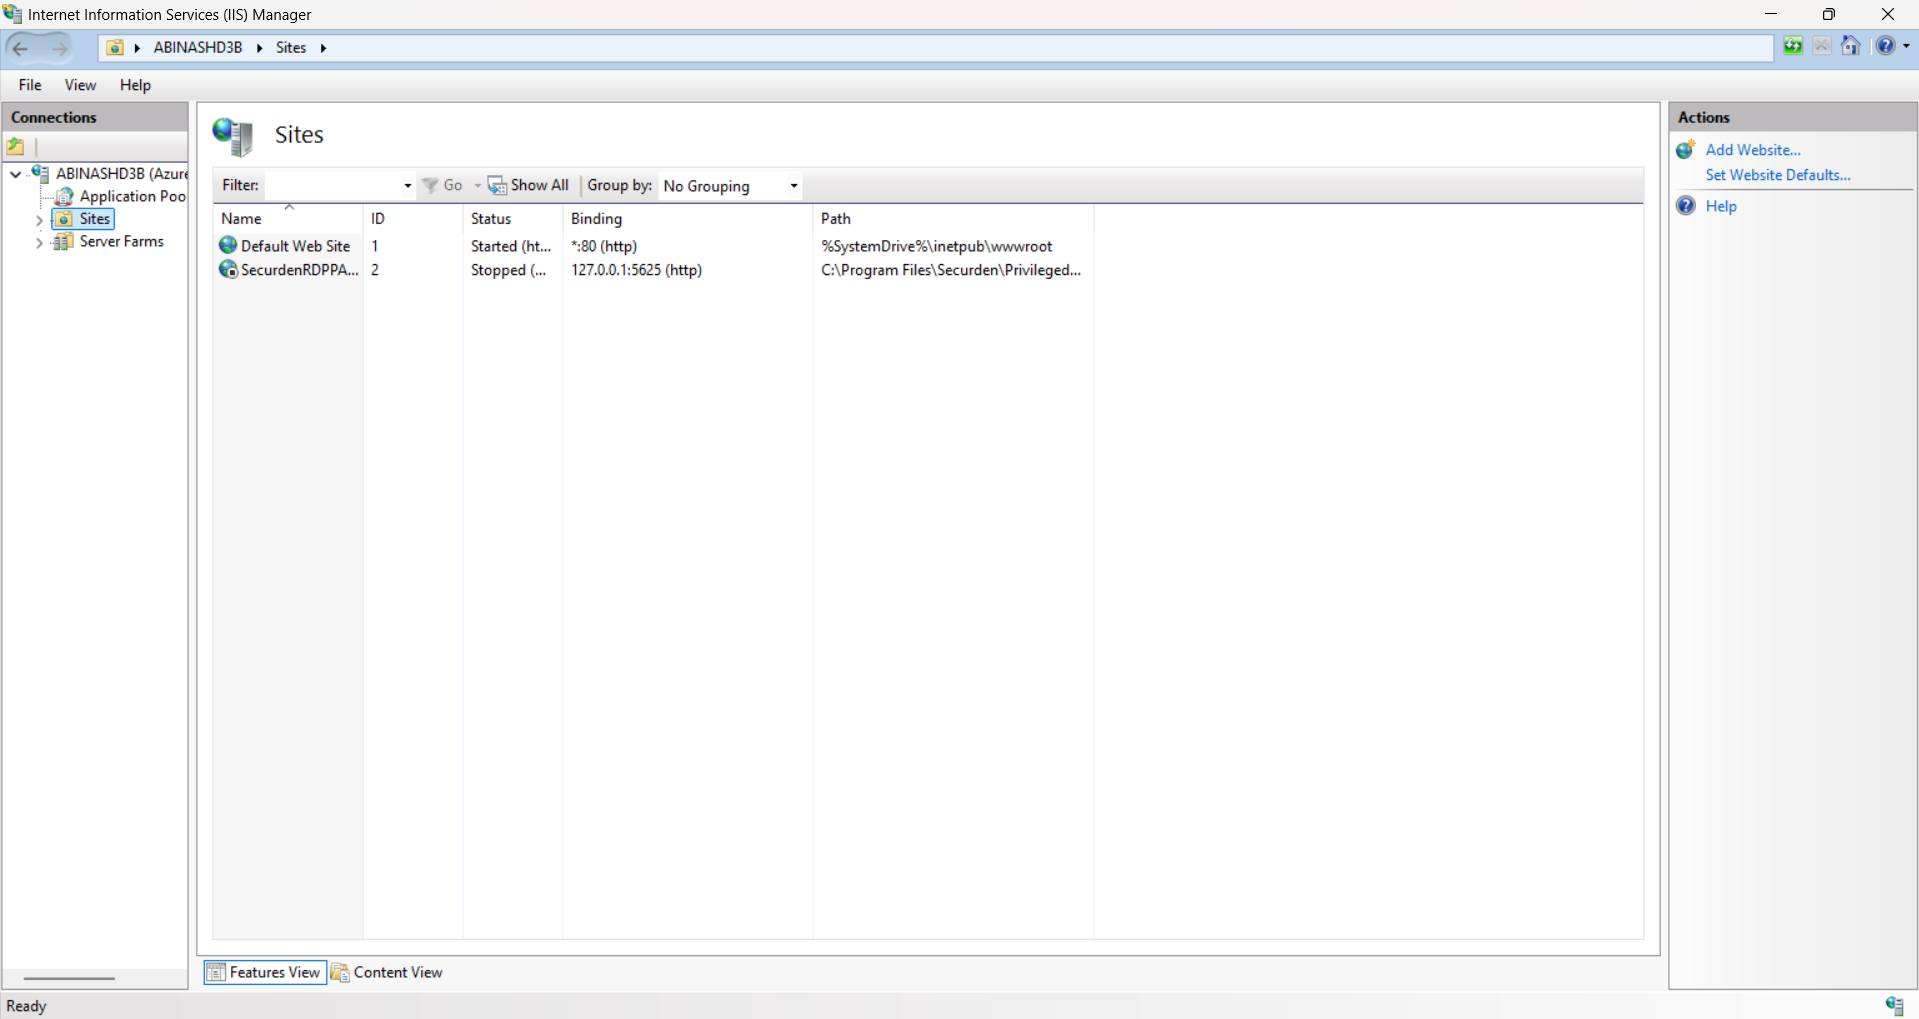The width and height of the screenshot is (1919, 1019).
Task: Click the SecurdenRDPPA stopped site icon
Action: click(x=228, y=269)
